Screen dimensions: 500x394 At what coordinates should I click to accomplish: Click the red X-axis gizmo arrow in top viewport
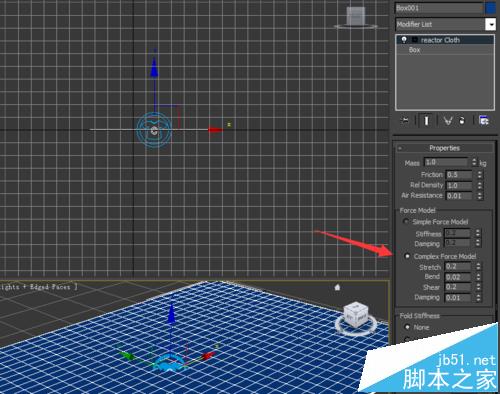click(216, 130)
